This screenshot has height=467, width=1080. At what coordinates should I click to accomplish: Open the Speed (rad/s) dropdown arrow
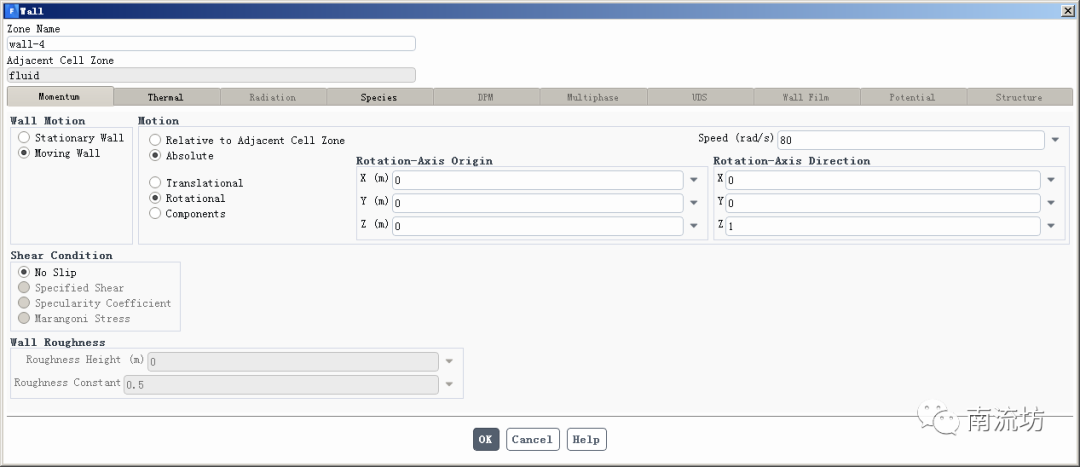(1055, 140)
